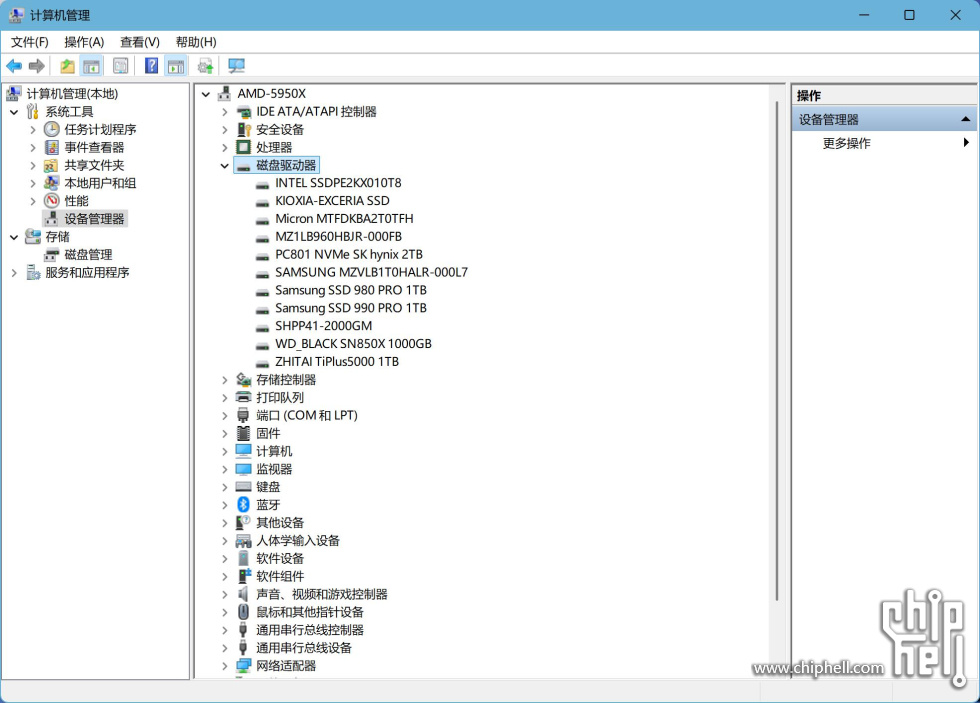This screenshot has height=703, width=980.
Task: Select the Samsung SSD 990 PRO 1TB drive
Action: tap(351, 308)
